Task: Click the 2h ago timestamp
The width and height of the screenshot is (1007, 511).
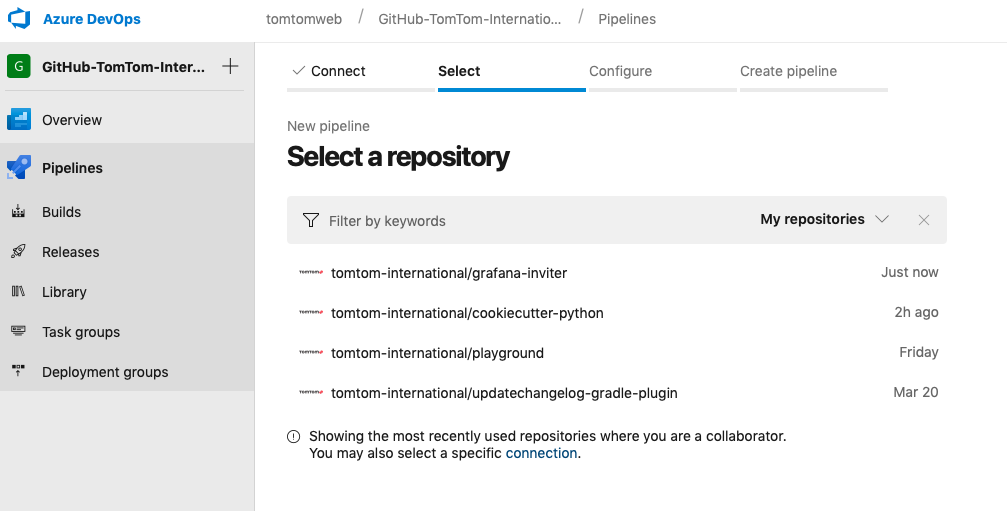Action: coord(916,312)
